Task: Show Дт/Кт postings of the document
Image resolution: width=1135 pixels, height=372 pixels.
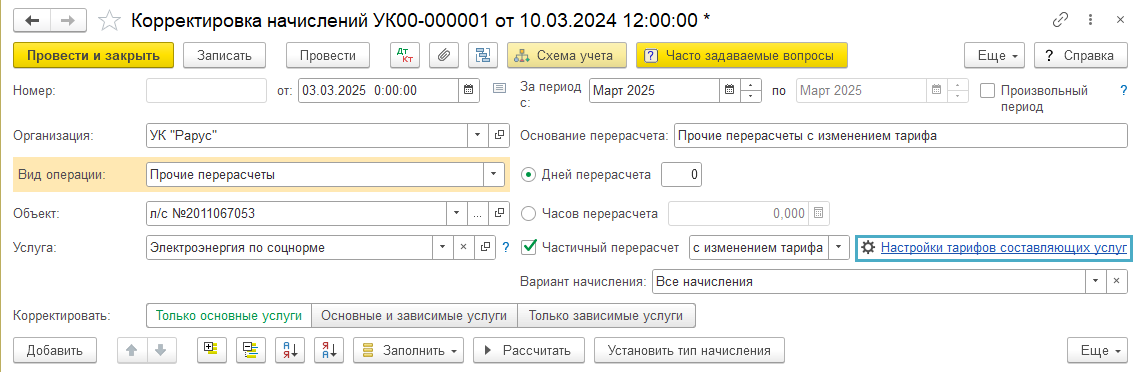Action: tap(405, 55)
